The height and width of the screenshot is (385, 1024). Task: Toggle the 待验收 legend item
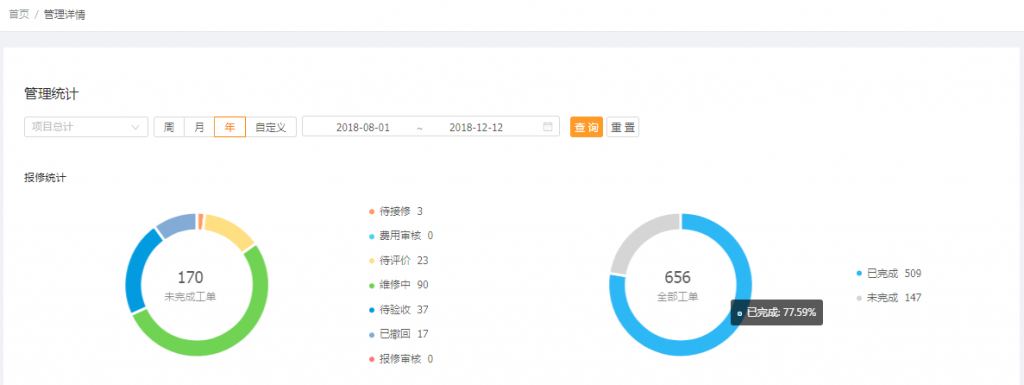tap(398, 309)
